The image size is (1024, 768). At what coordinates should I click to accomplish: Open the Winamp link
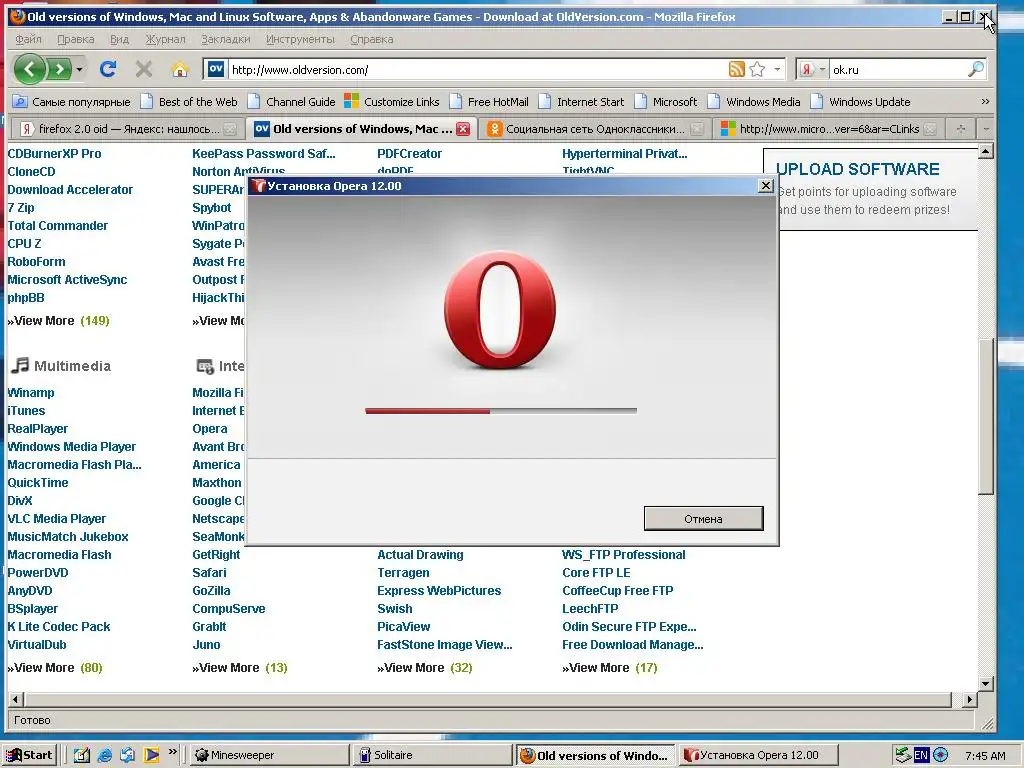[x=31, y=392]
